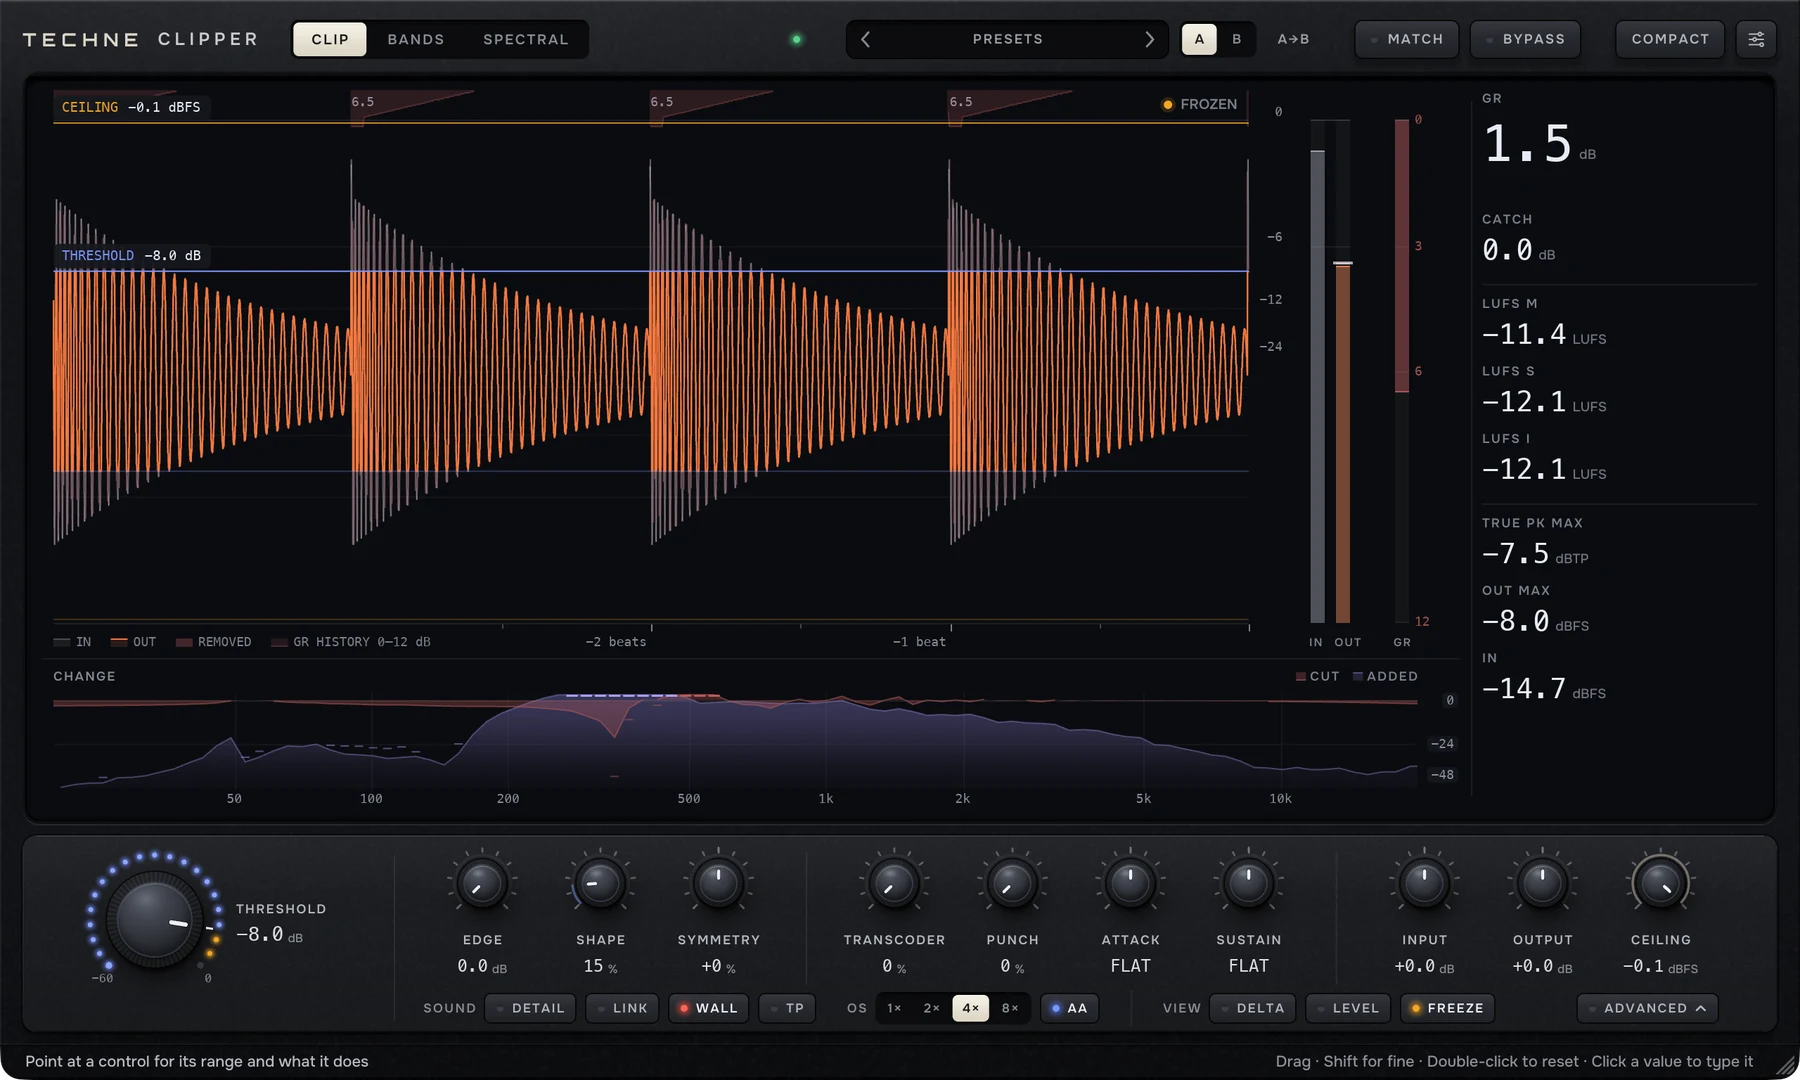Enable the LINK toggle
The width and height of the screenshot is (1800, 1080).
tap(622, 1008)
